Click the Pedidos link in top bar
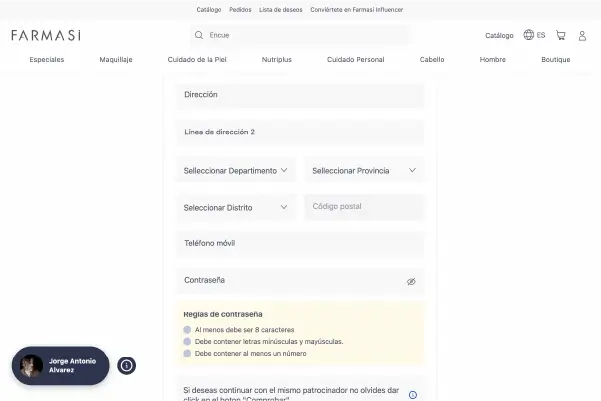The height and width of the screenshot is (401, 601). 240,9
